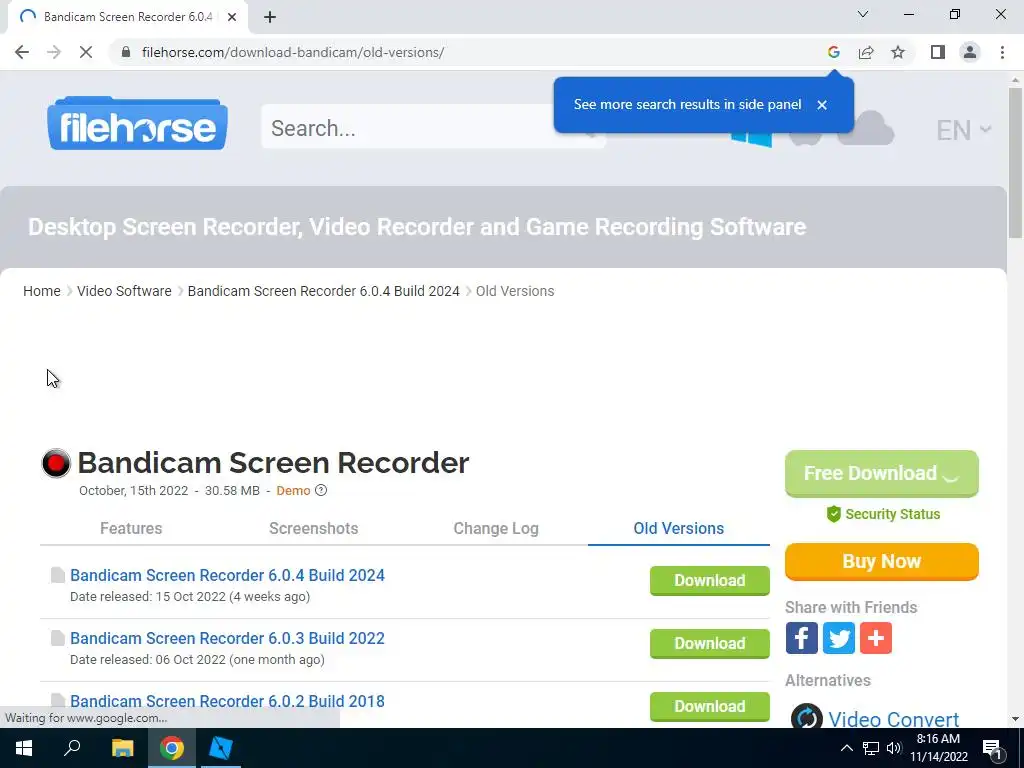Share on Twitter

[839, 638]
